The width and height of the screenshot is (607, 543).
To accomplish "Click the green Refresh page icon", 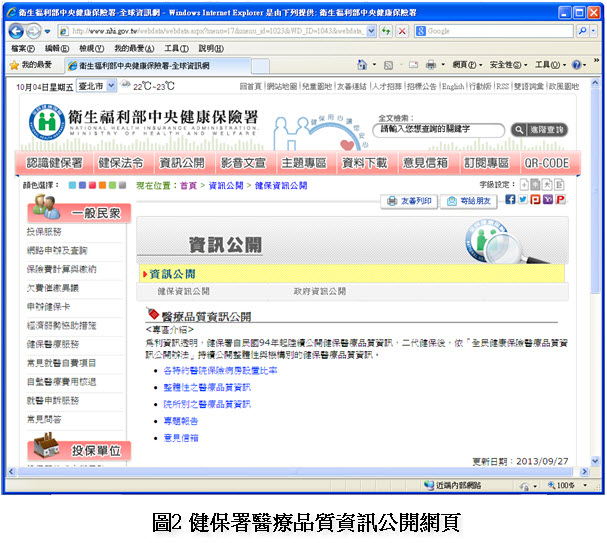I will 386,31.
